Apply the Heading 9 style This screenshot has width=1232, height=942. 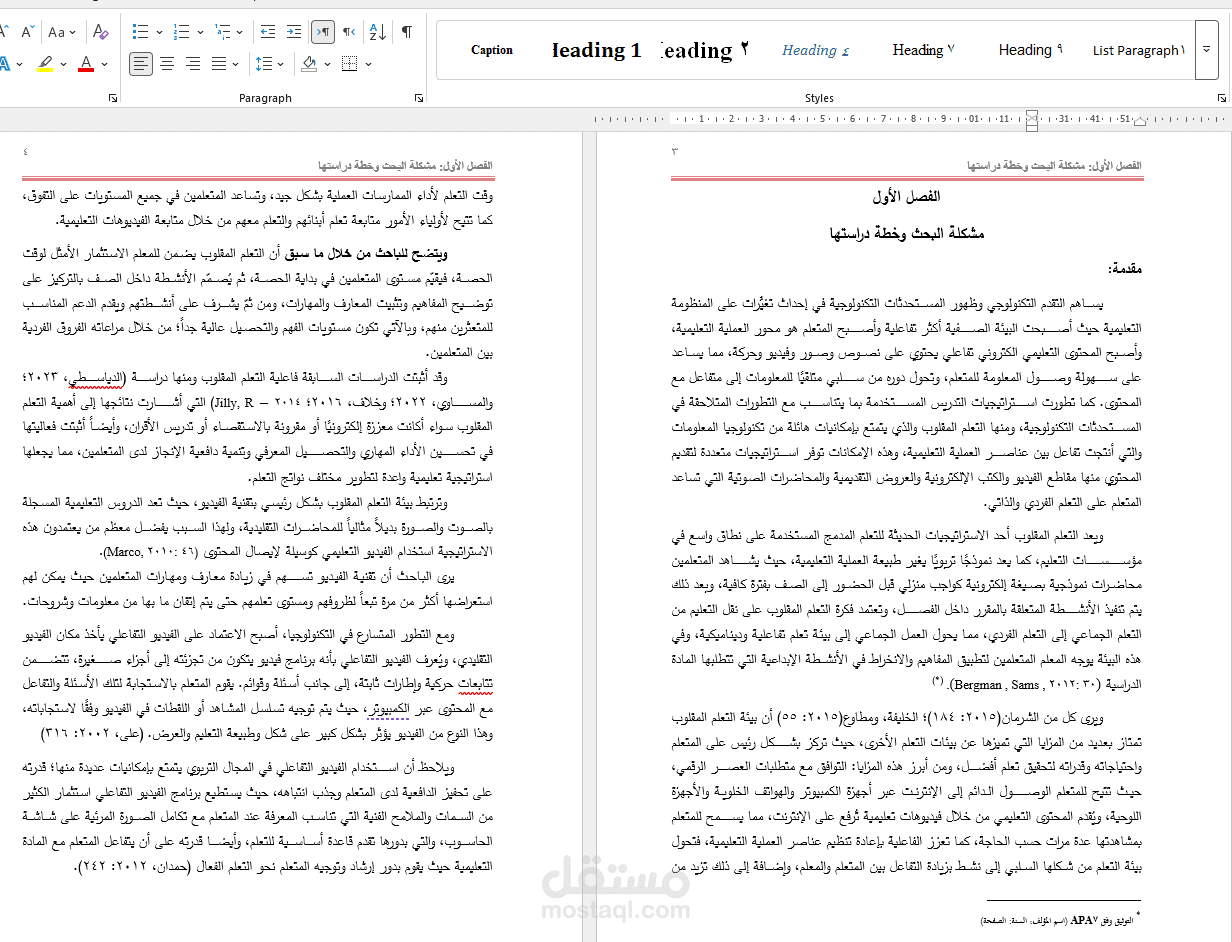[1030, 50]
